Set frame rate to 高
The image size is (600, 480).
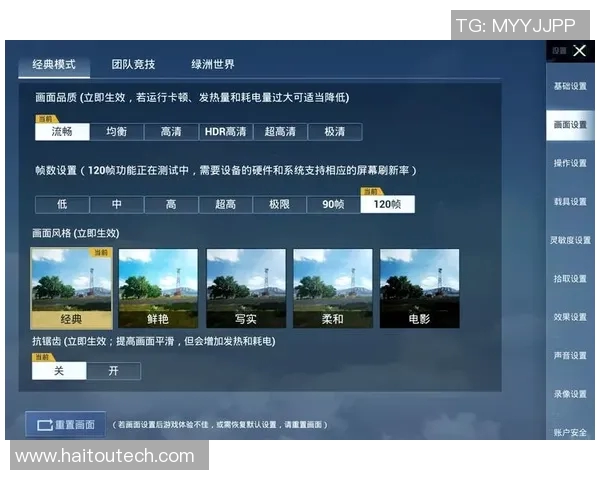pyautogui.click(x=171, y=204)
